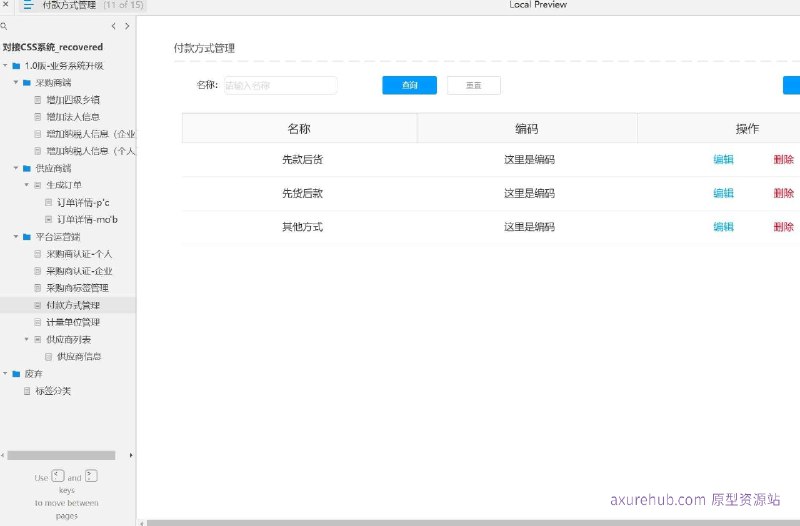
Task: Collapse the 平台运营端 folder
Action: (x=16, y=236)
